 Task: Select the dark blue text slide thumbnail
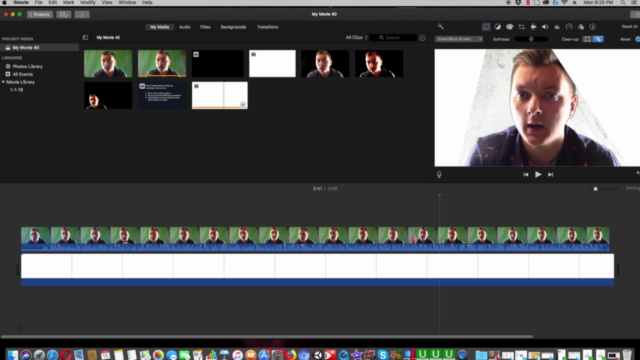162,96
